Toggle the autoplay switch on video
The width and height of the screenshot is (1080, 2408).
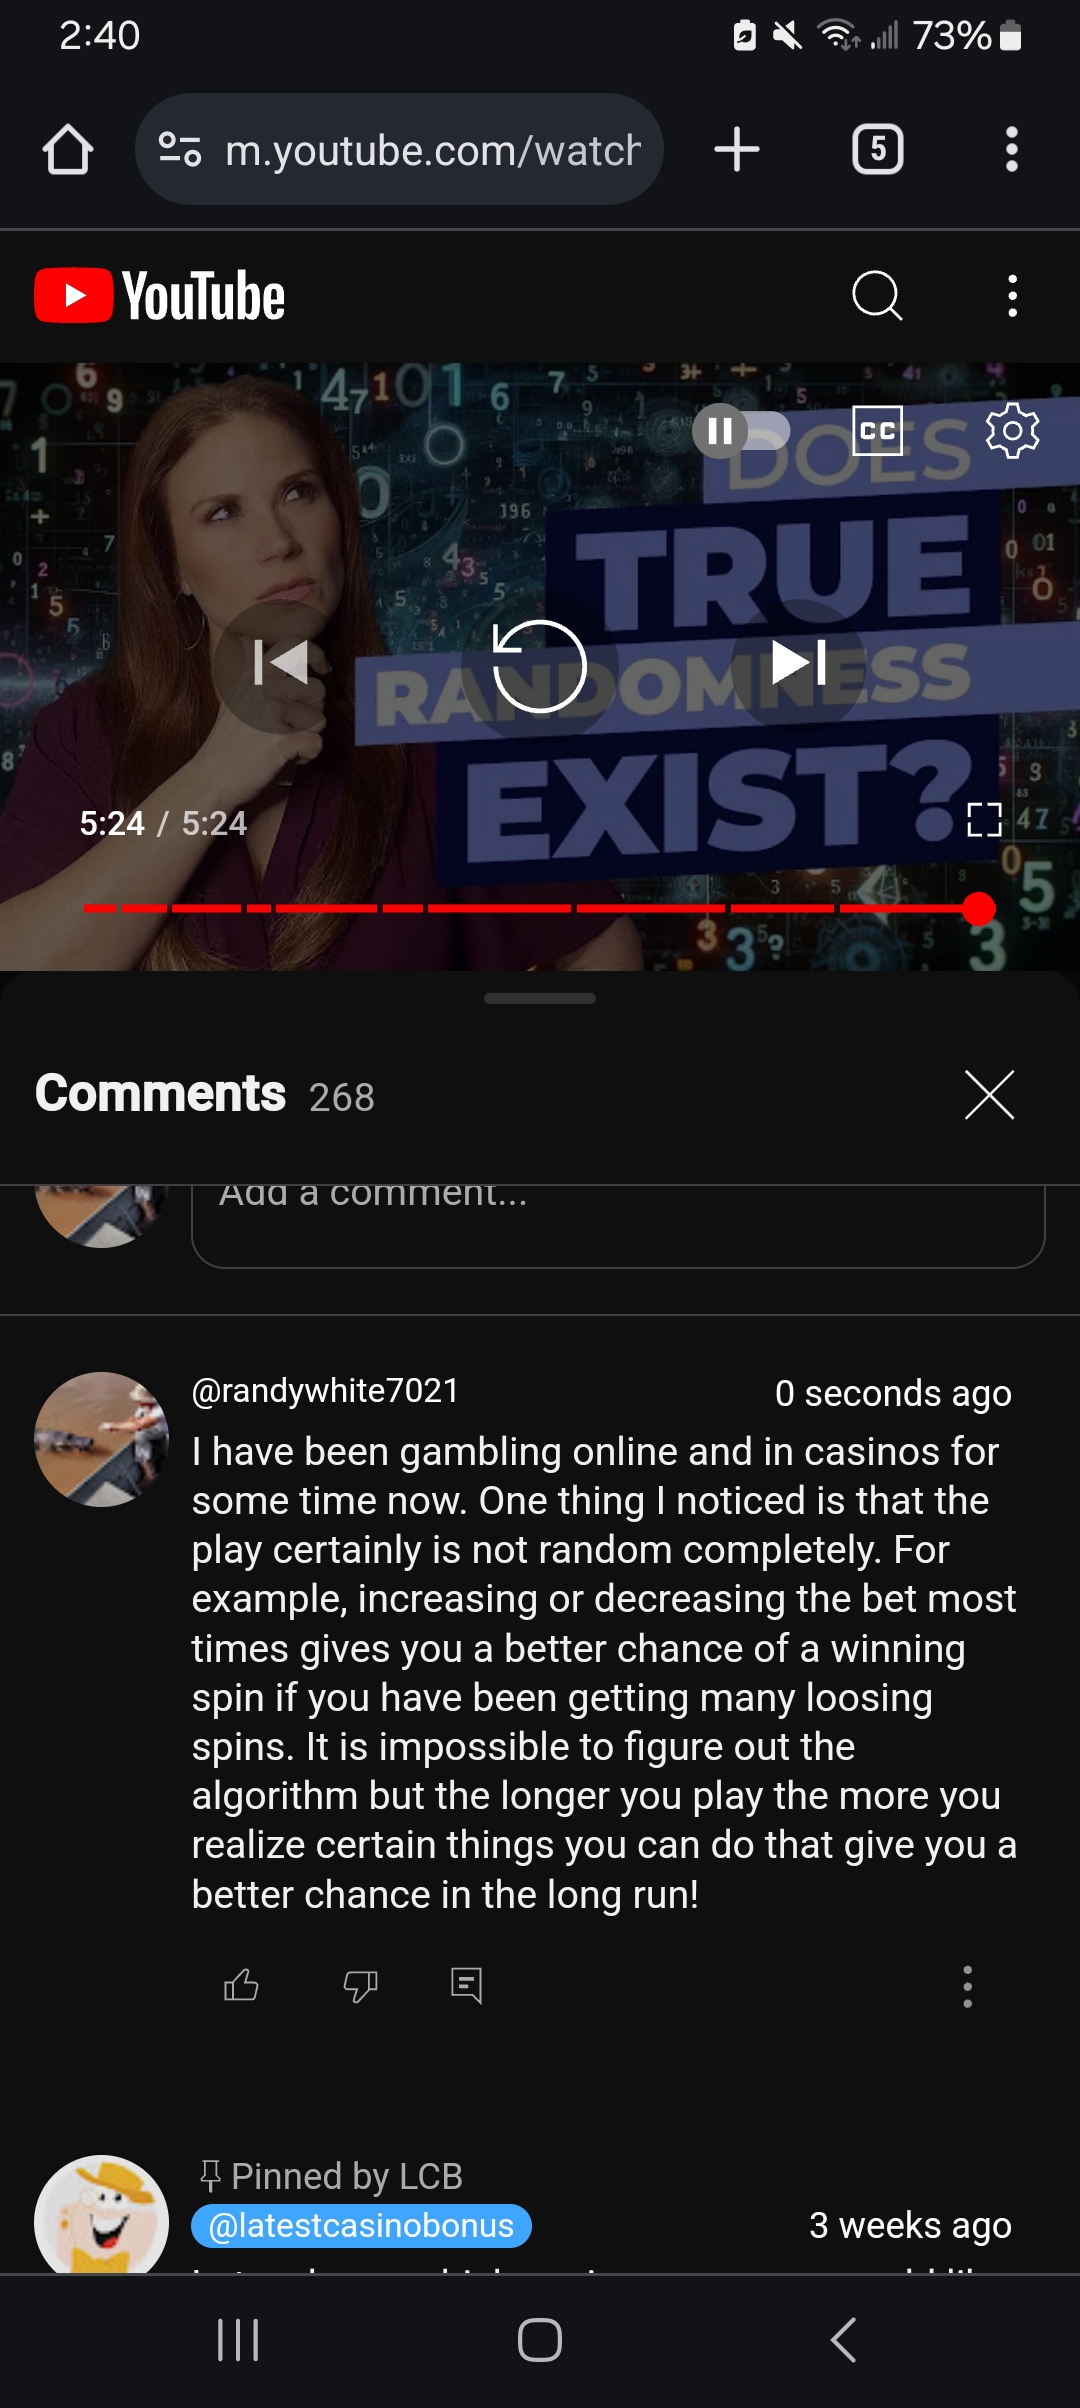click(741, 431)
